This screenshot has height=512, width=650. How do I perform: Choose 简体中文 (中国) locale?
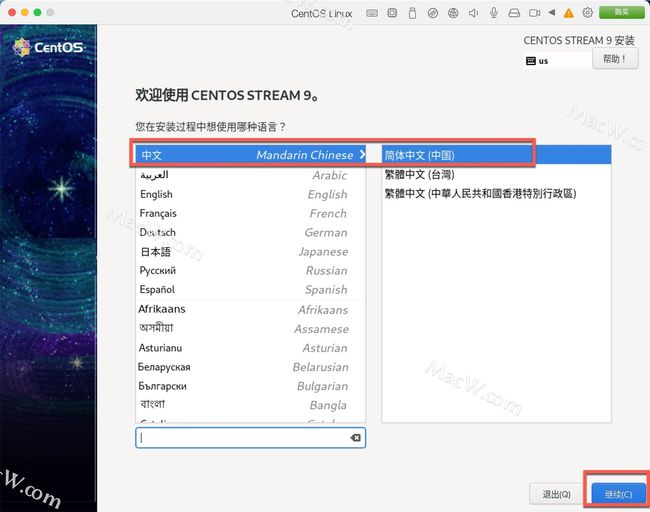click(496, 155)
